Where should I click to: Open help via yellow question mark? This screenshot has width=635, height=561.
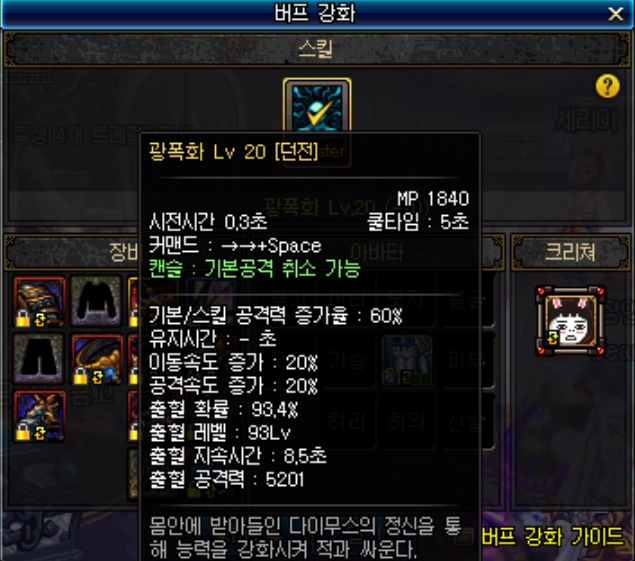pos(607,86)
